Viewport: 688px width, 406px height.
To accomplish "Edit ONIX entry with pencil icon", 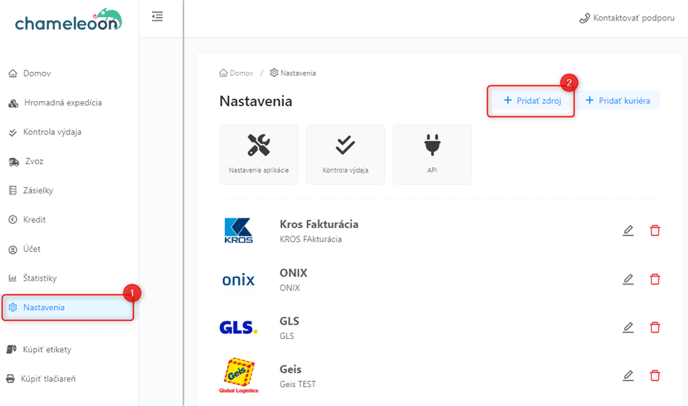I will click(628, 279).
